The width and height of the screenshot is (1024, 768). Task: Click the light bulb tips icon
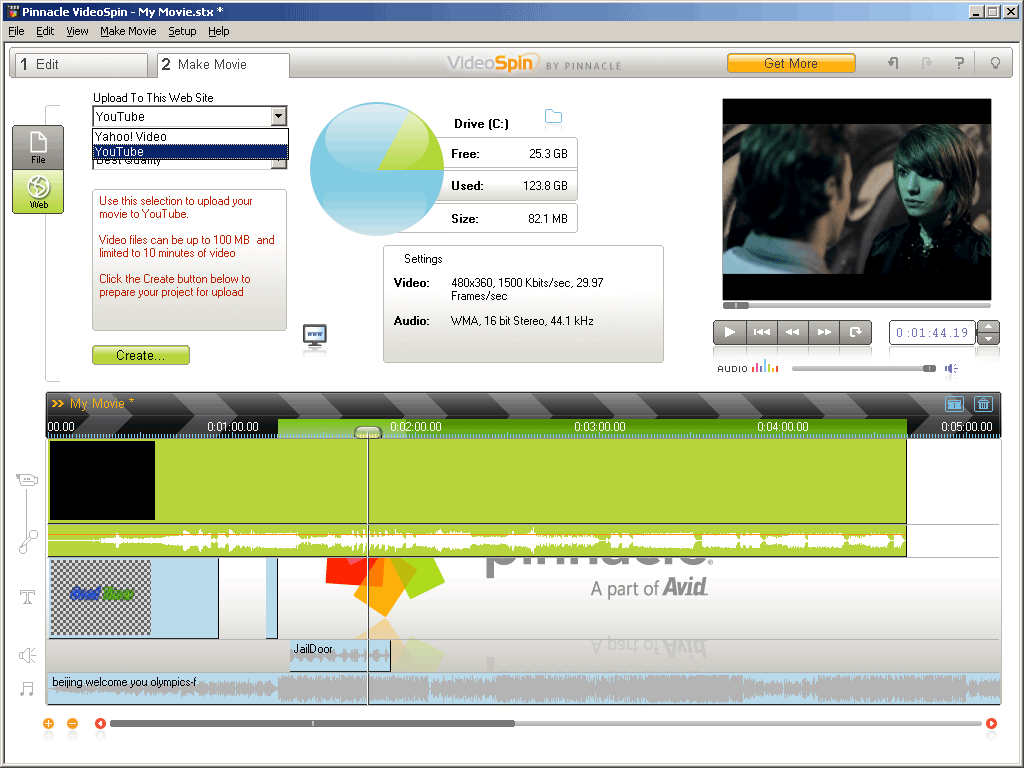995,63
